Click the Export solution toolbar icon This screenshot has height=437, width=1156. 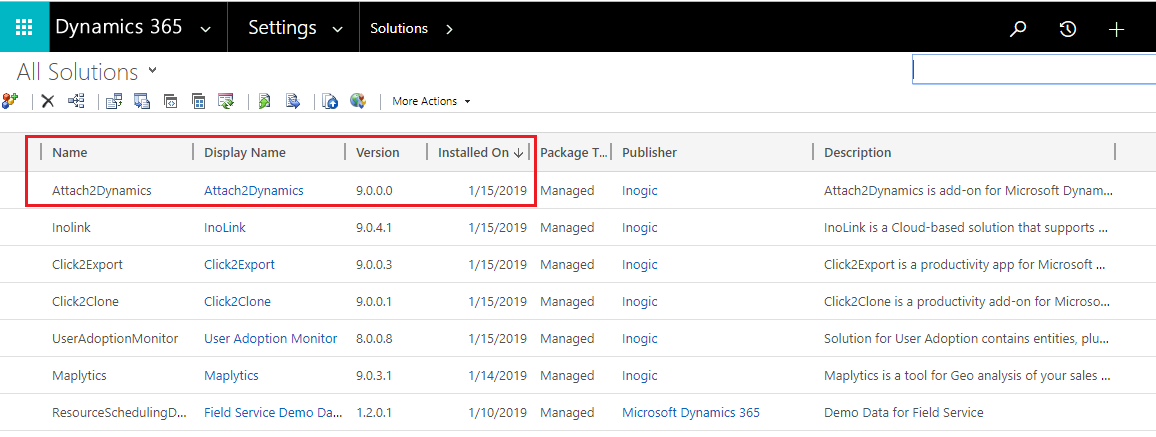[142, 101]
